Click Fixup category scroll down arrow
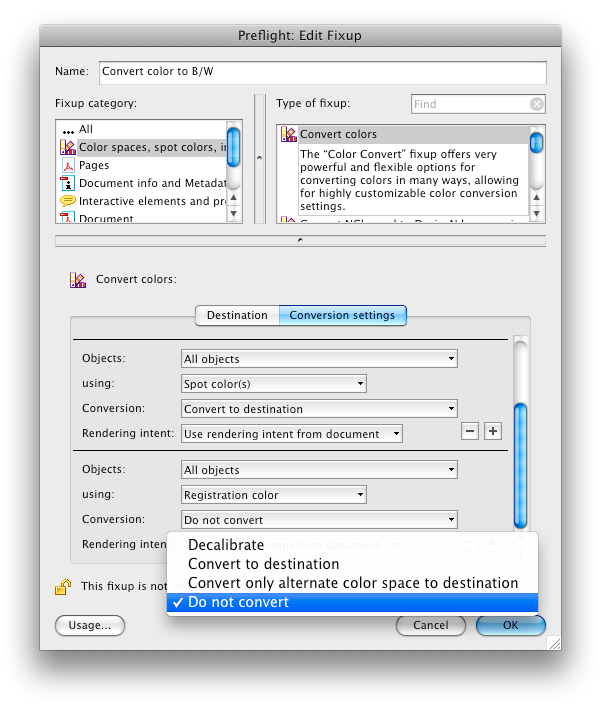Screen dimensions: 601x705 (233, 214)
